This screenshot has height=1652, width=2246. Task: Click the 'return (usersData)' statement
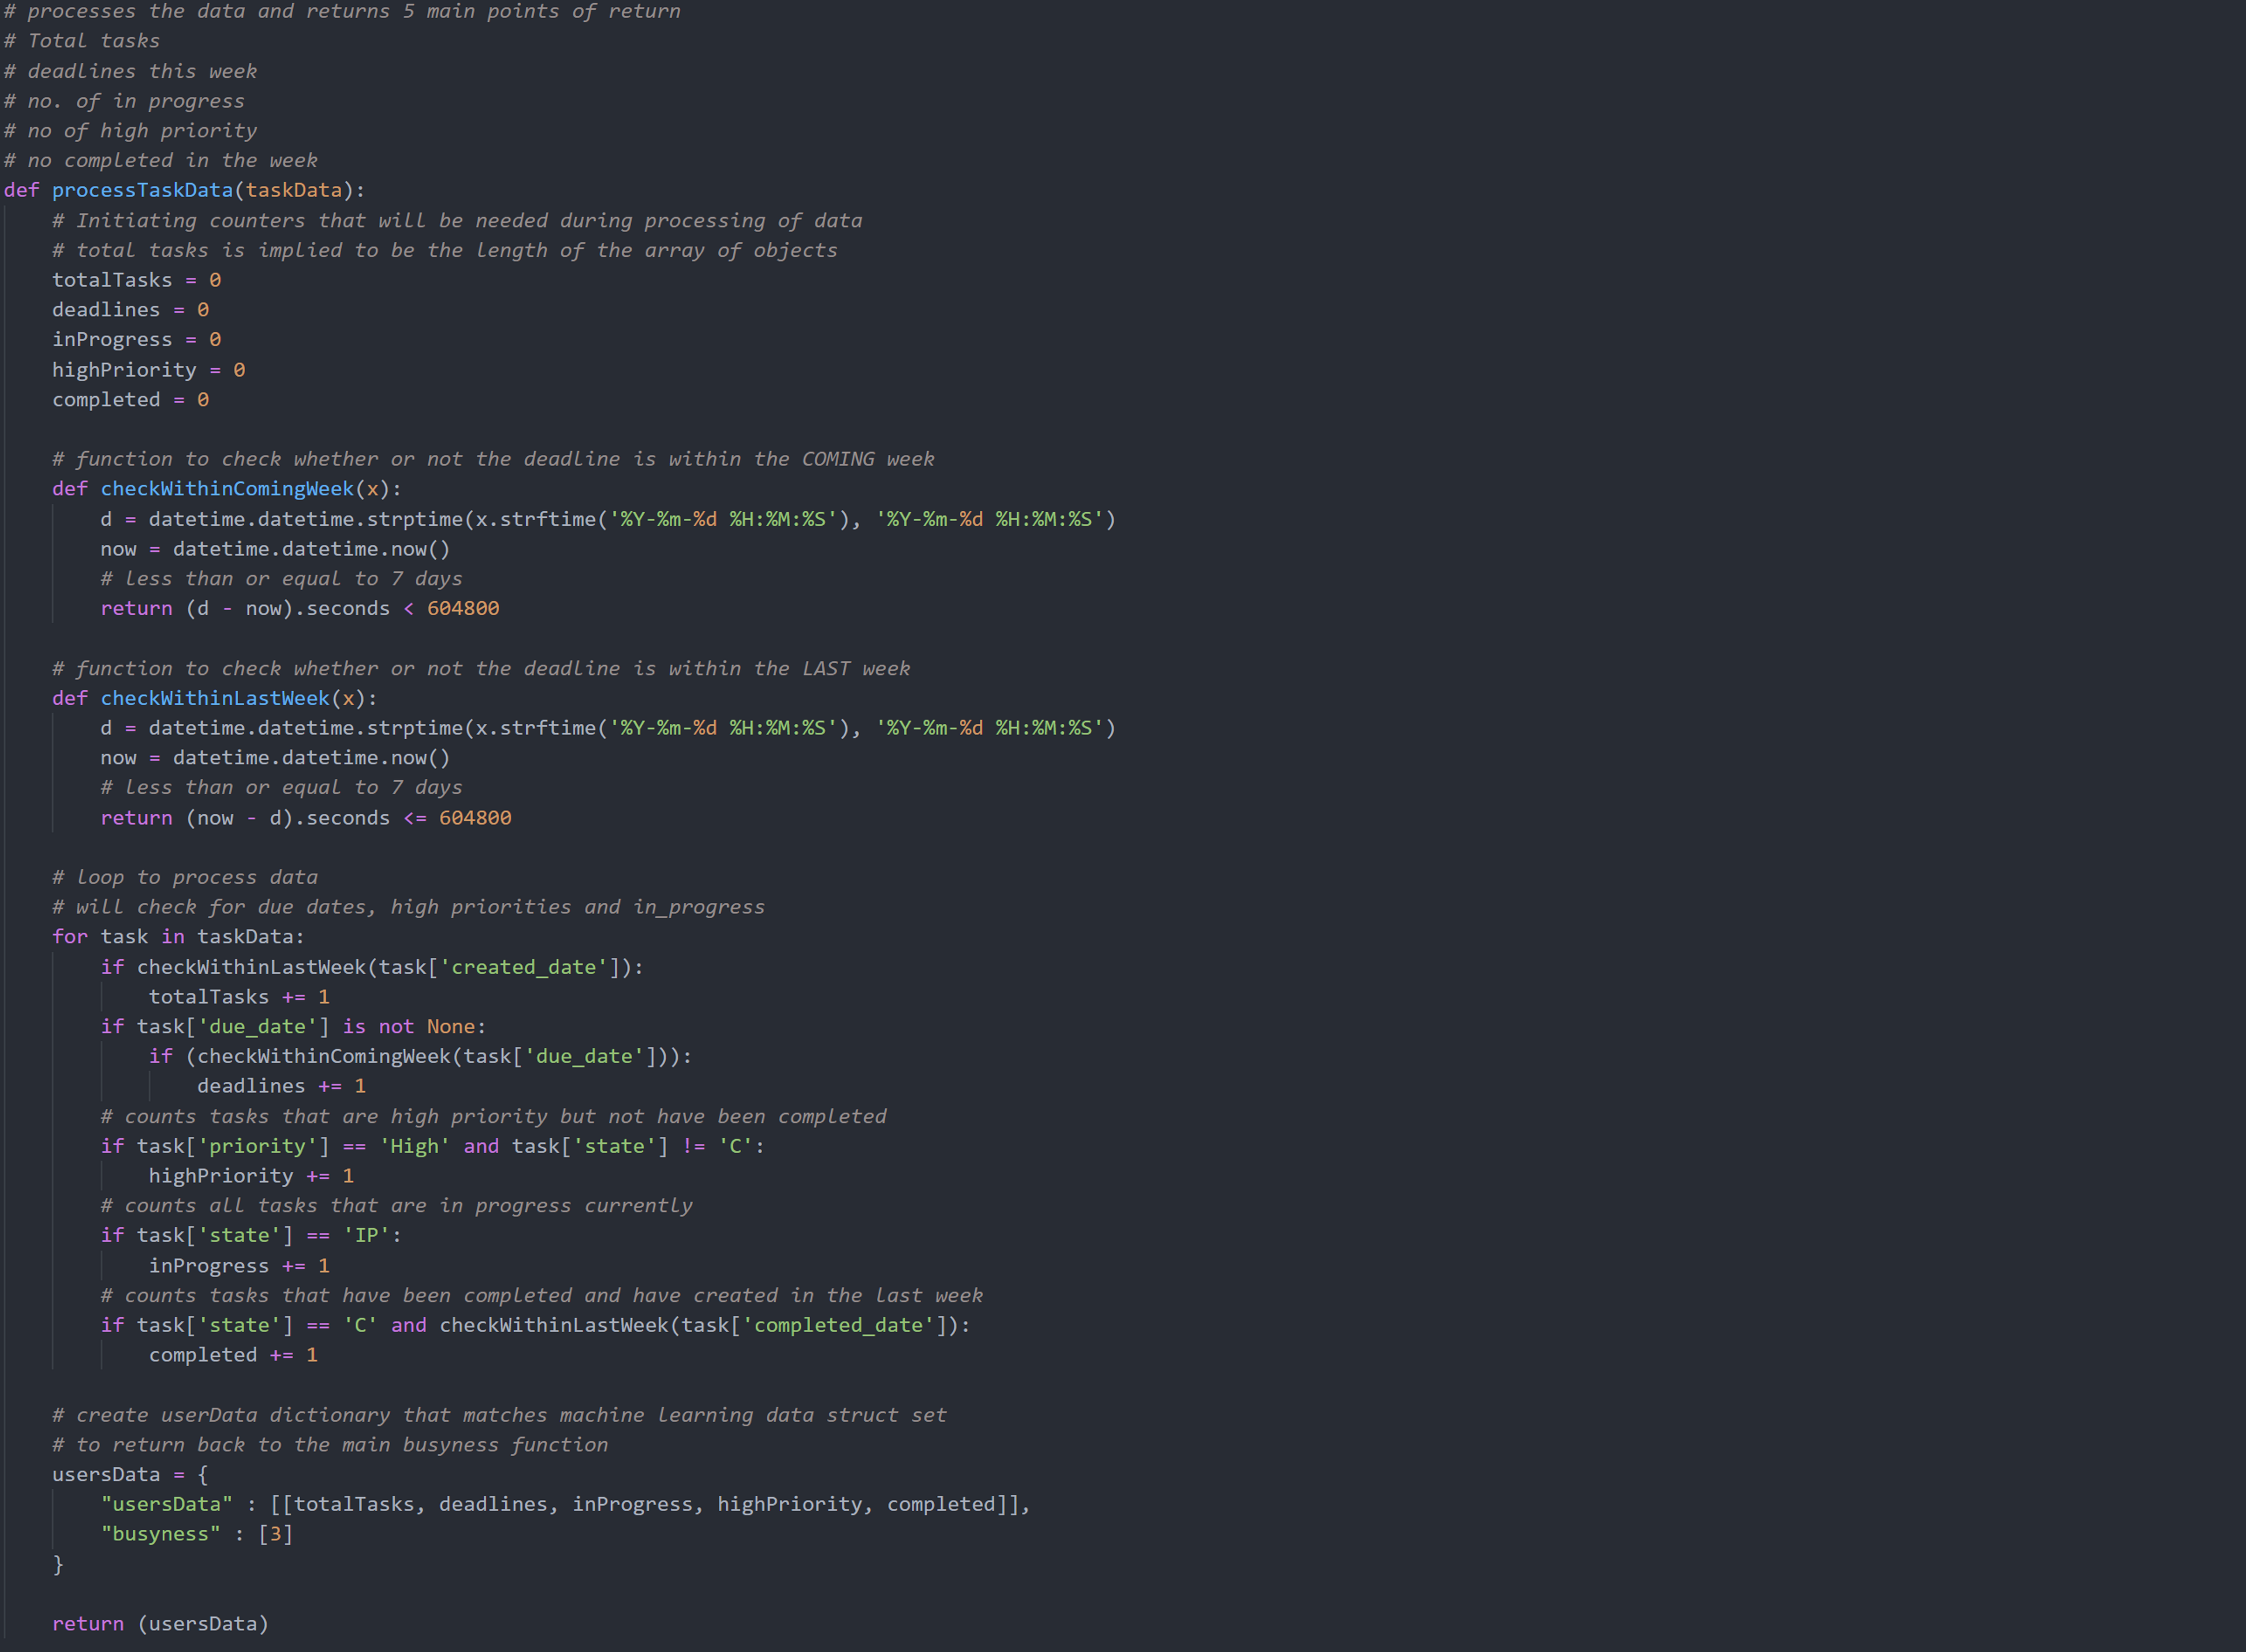[160, 1624]
